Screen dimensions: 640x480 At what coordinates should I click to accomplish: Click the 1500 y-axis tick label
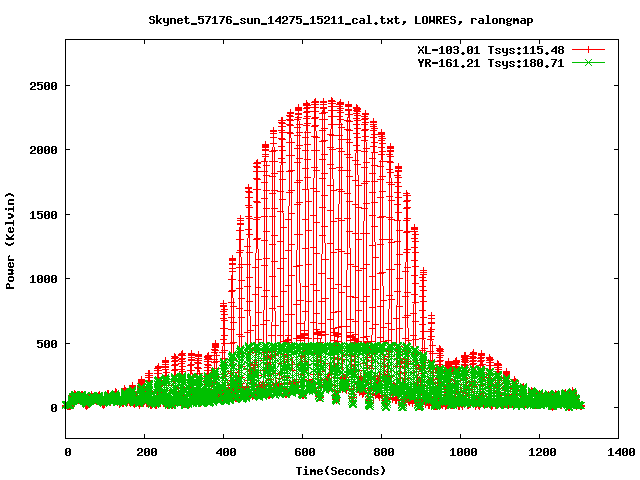pyautogui.click(x=43, y=215)
